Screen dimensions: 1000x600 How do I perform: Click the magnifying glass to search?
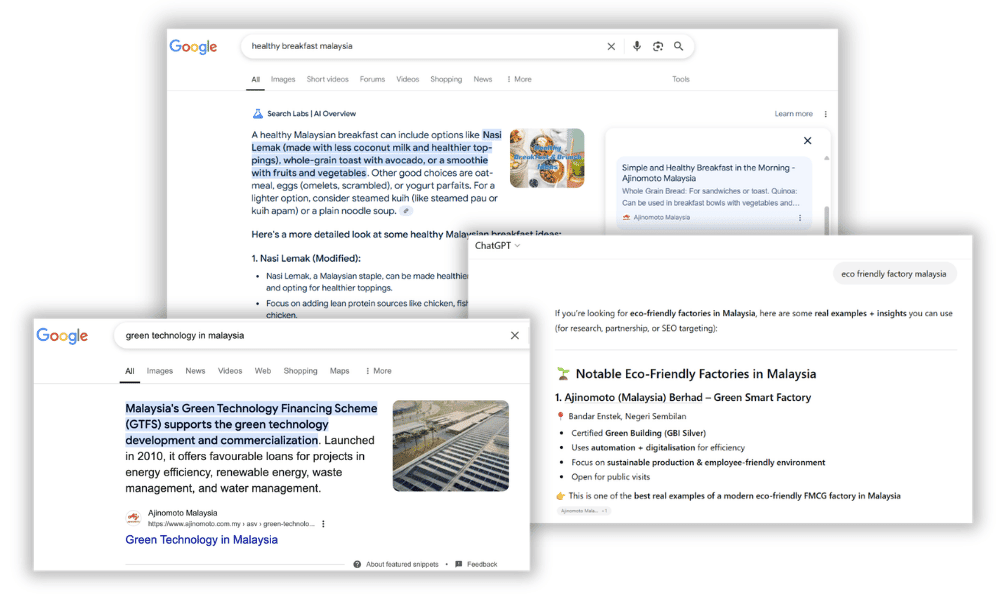(679, 46)
